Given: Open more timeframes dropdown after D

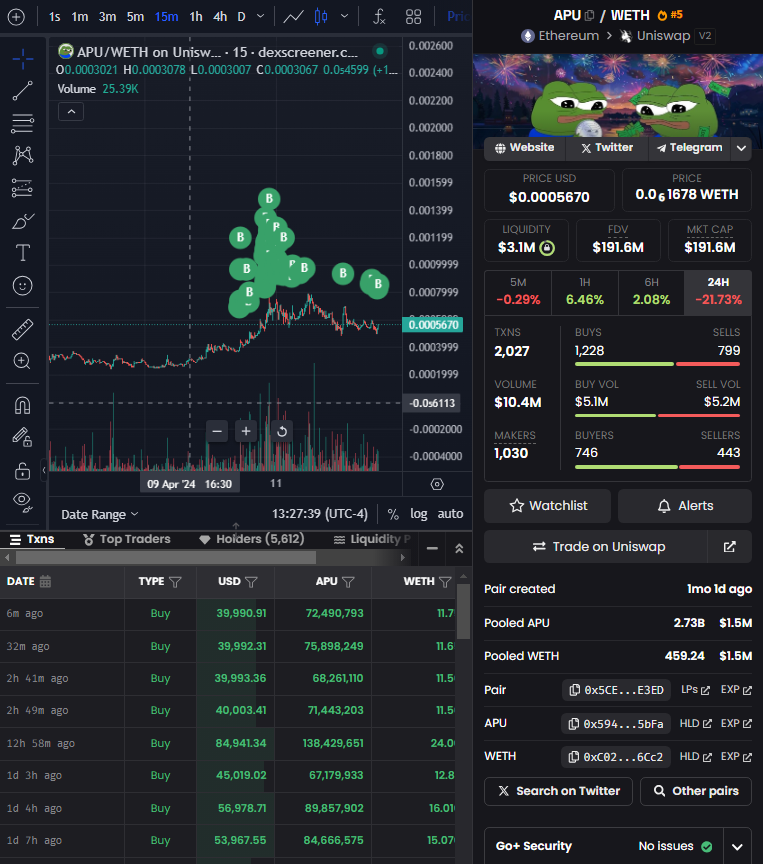Looking at the screenshot, I should pos(261,17).
